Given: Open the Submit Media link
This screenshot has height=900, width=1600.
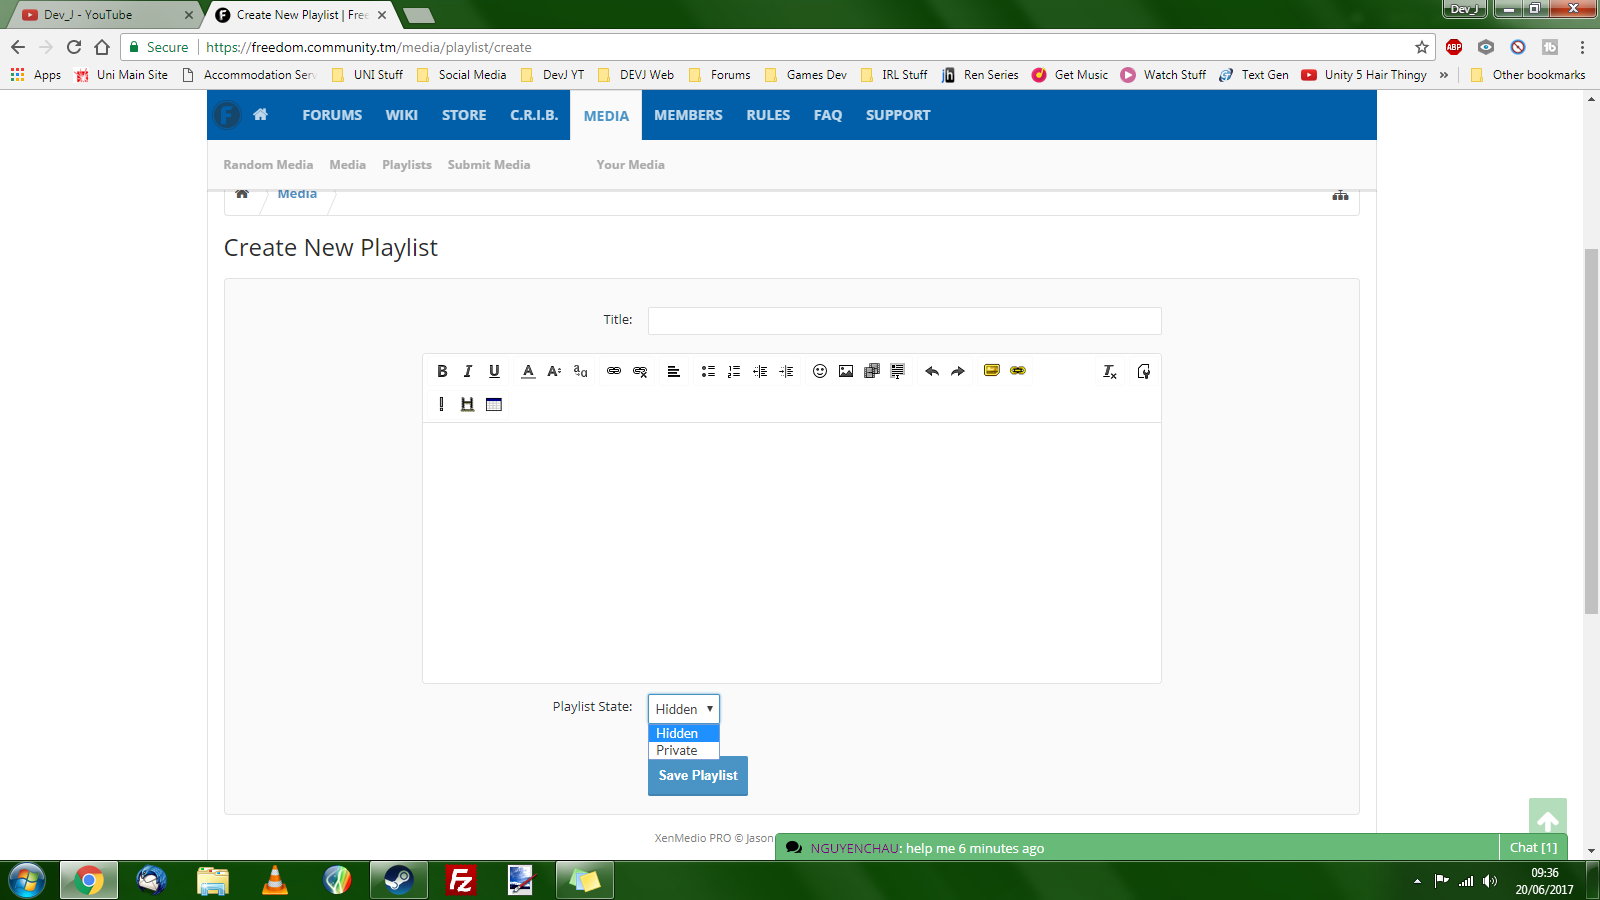Looking at the screenshot, I should (489, 165).
